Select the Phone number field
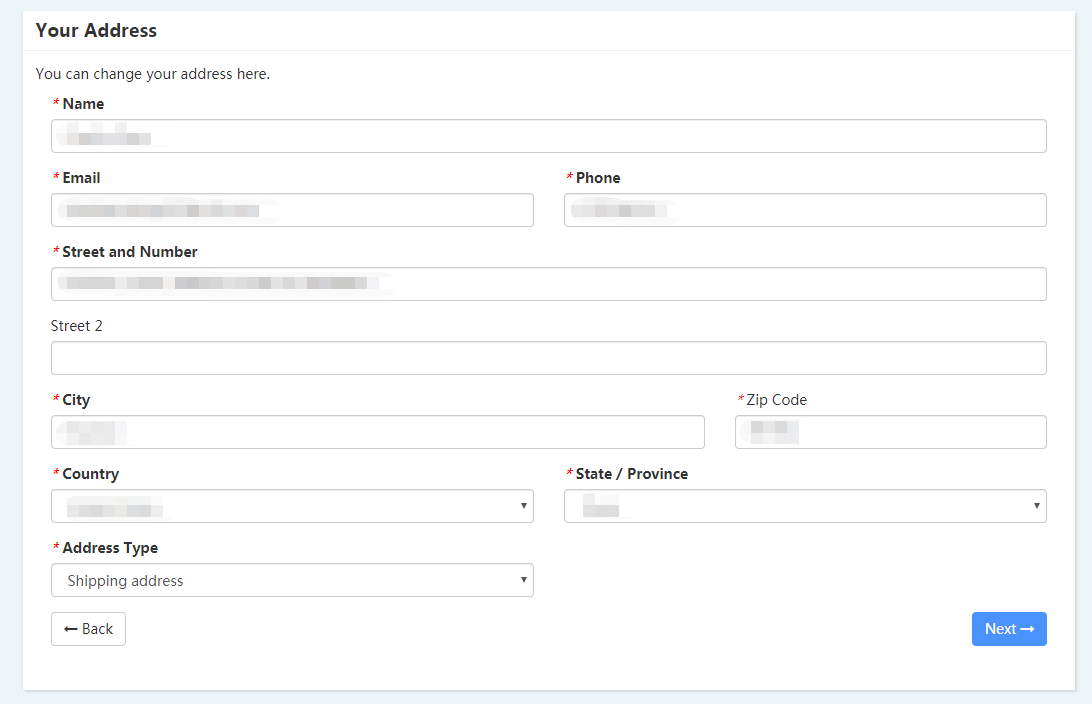 tap(805, 210)
